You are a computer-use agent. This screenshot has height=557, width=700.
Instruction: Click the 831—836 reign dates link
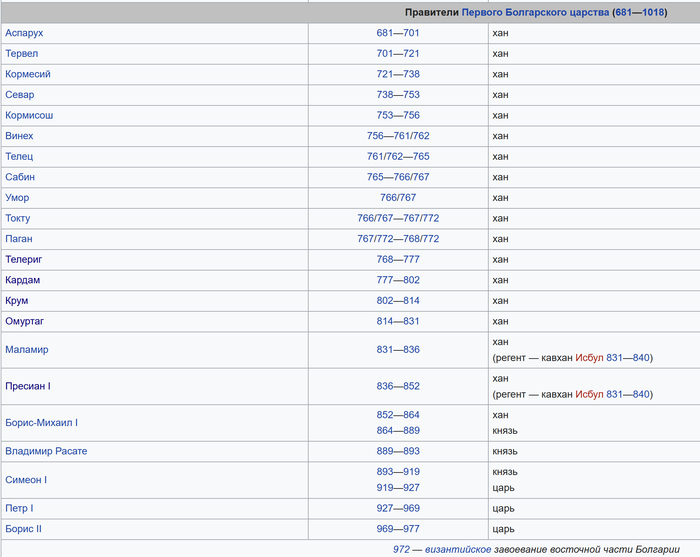(x=398, y=349)
